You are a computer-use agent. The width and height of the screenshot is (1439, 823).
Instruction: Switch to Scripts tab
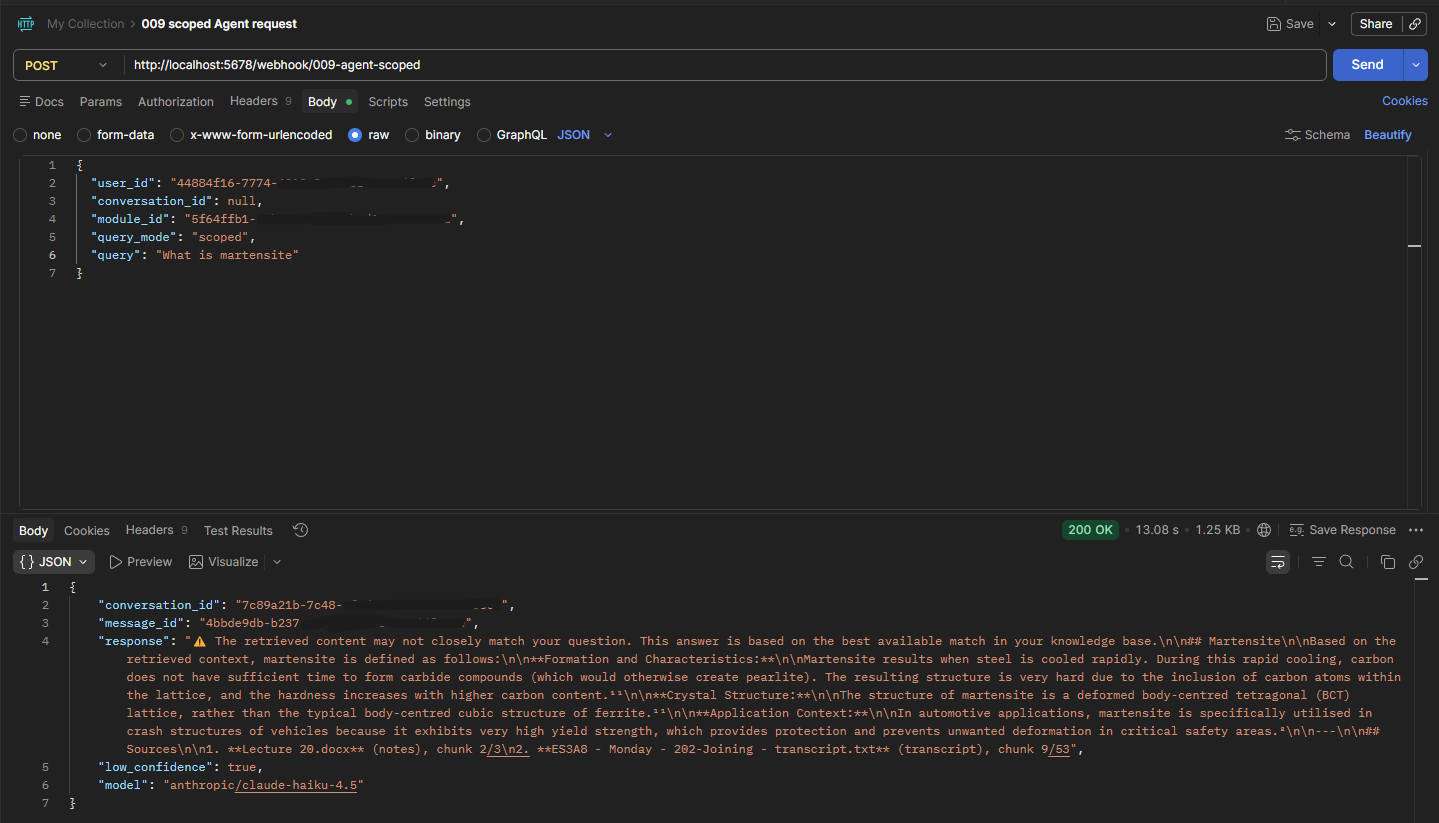click(x=388, y=102)
